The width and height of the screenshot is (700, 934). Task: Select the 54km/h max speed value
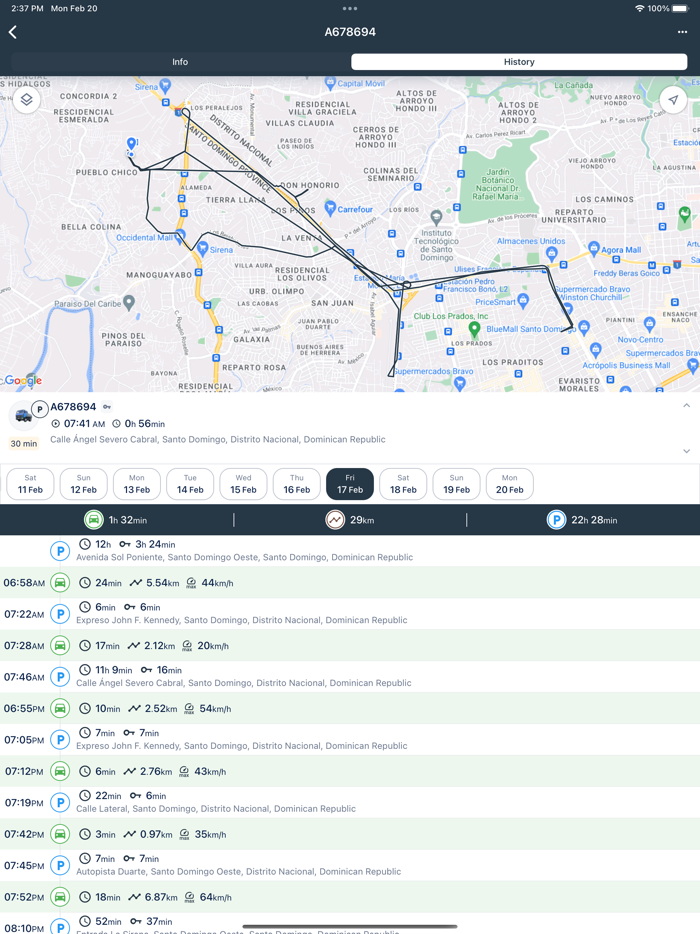coord(215,709)
